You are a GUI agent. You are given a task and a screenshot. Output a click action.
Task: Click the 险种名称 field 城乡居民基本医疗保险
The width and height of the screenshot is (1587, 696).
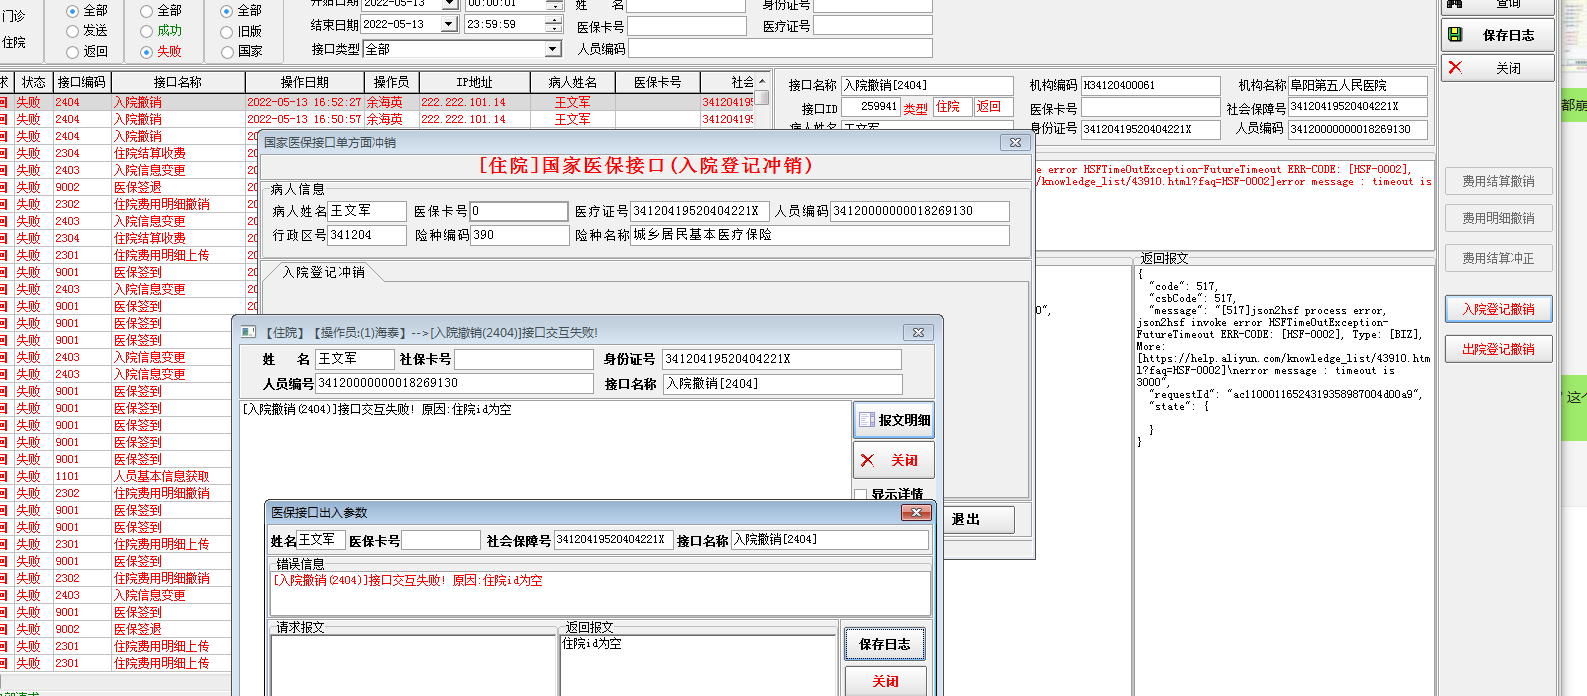820,235
